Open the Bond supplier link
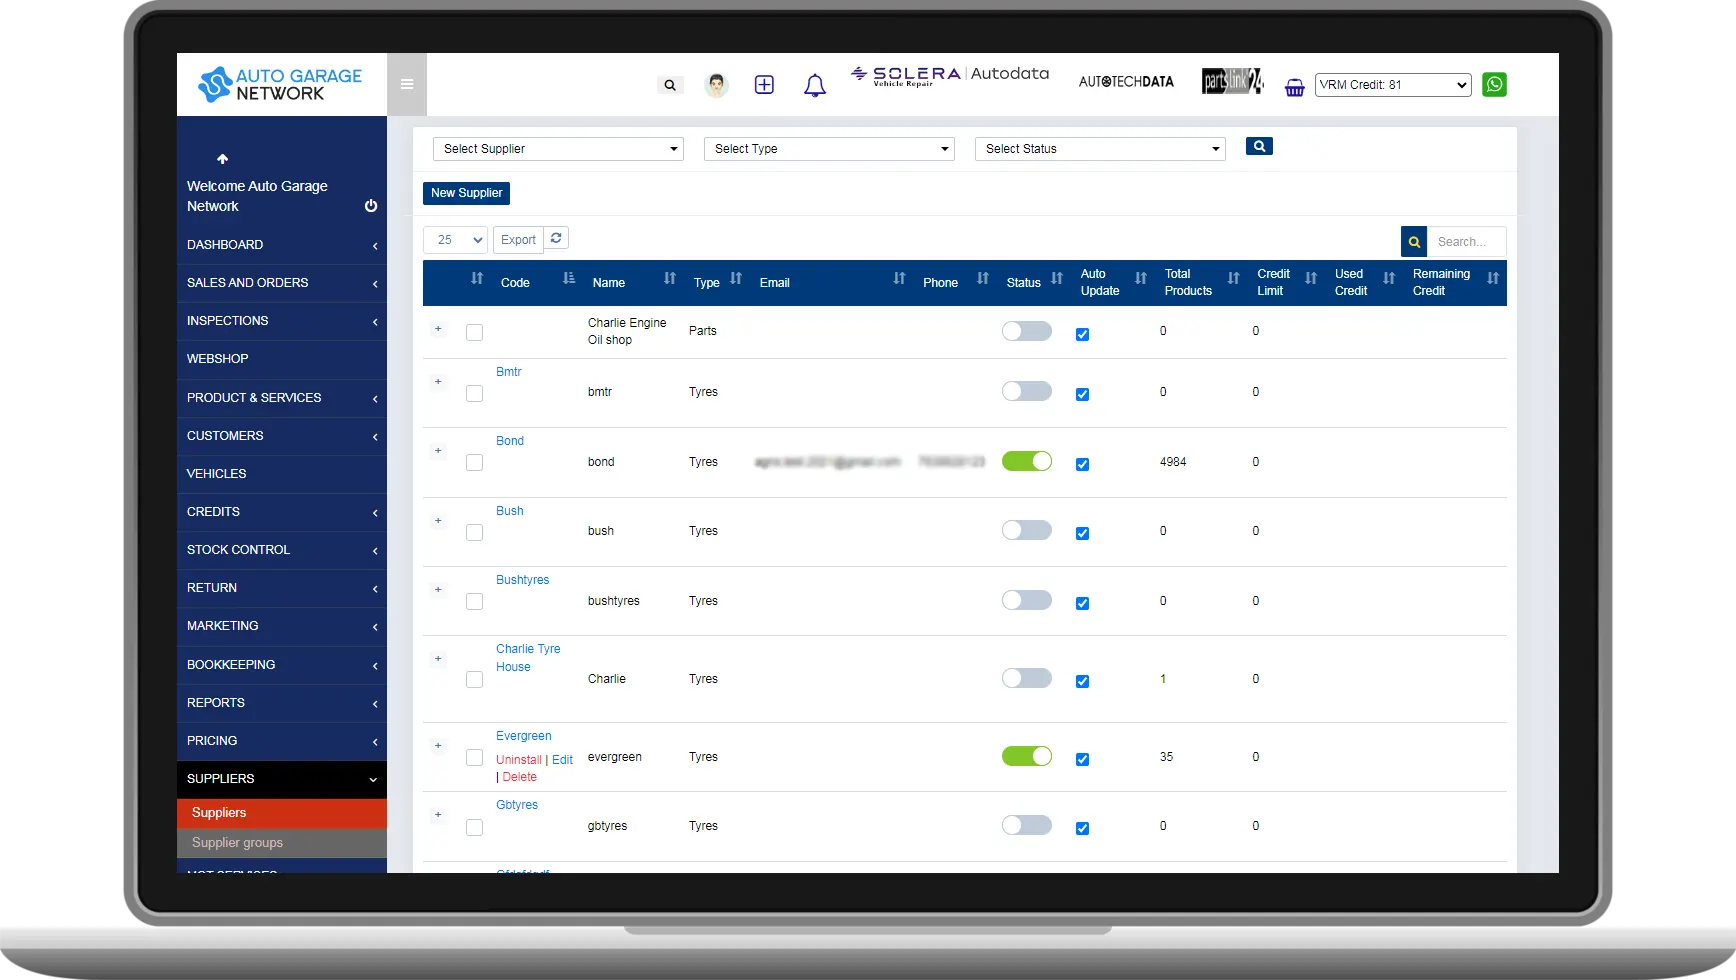Image resolution: width=1736 pixels, height=980 pixels. pos(510,440)
